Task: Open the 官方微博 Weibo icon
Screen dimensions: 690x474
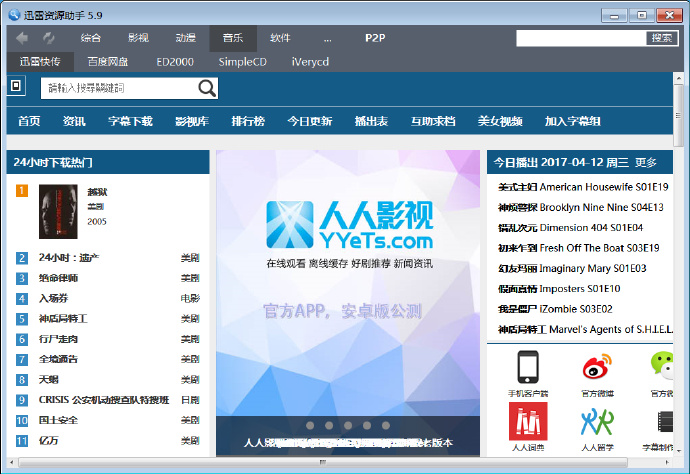Action: tap(597, 367)
